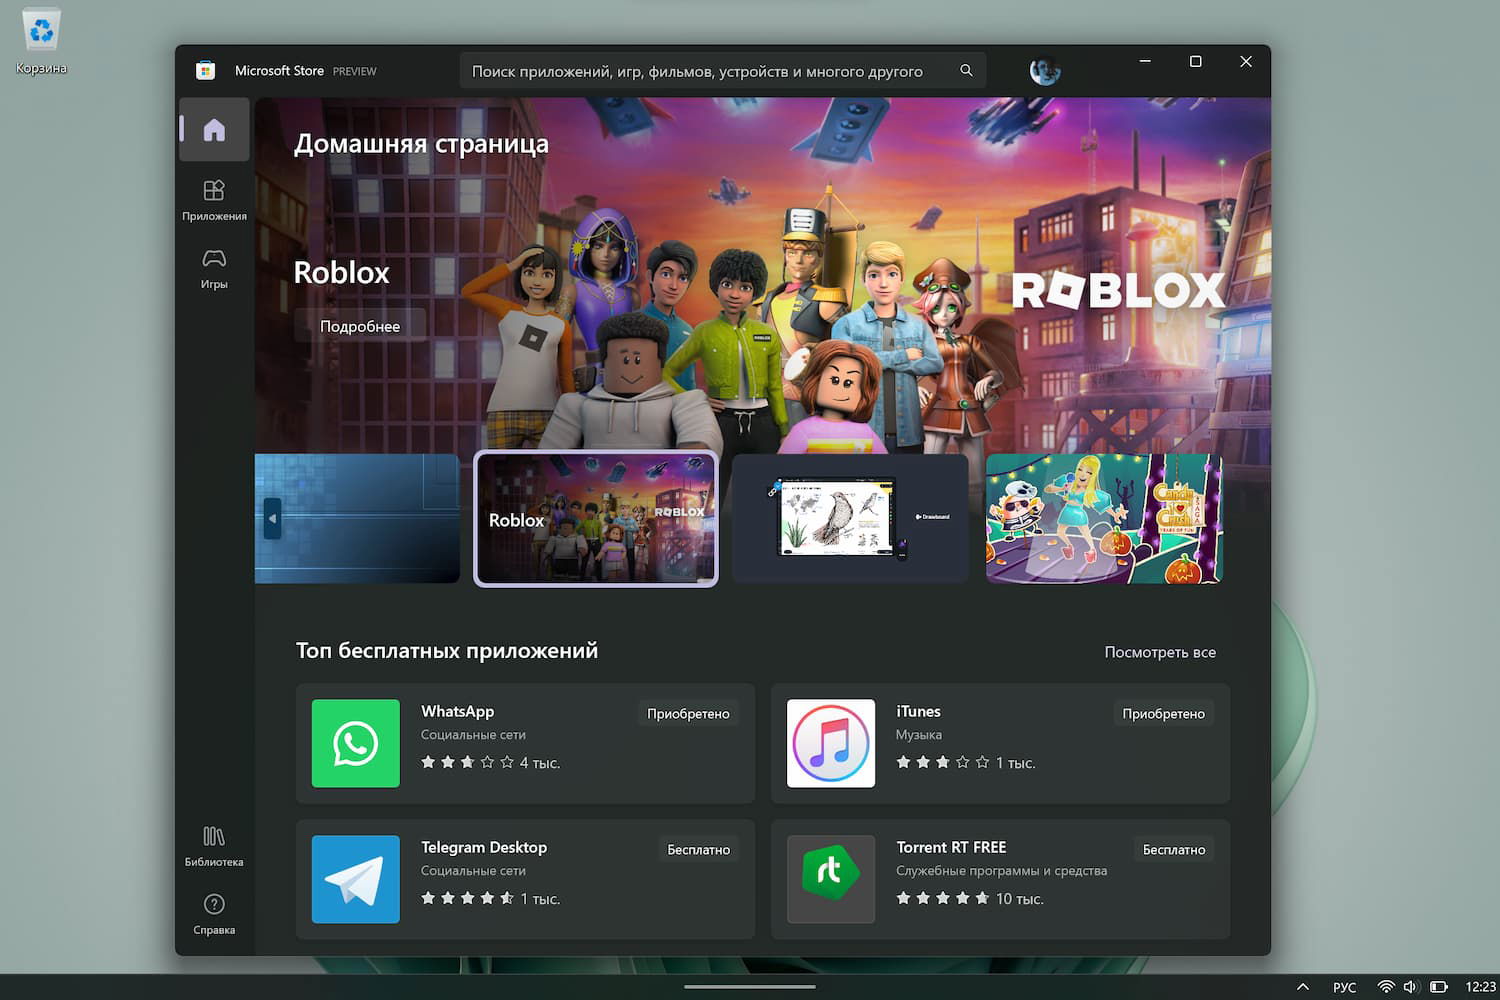Click the Топ бесплатных приложений heading
The image size is (1500, 1000).
click(447, 651)
